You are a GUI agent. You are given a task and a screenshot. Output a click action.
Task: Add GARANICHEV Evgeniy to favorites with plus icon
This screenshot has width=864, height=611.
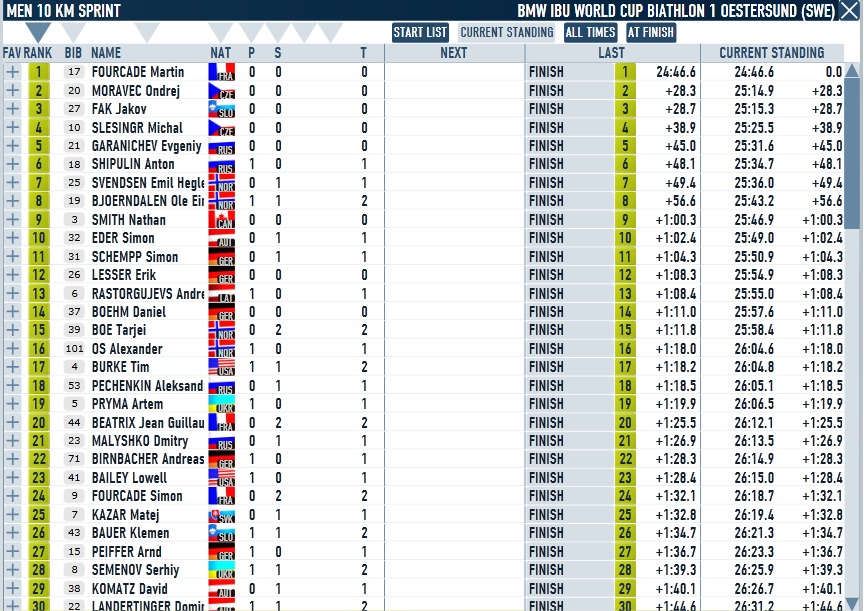coord(12,145)
